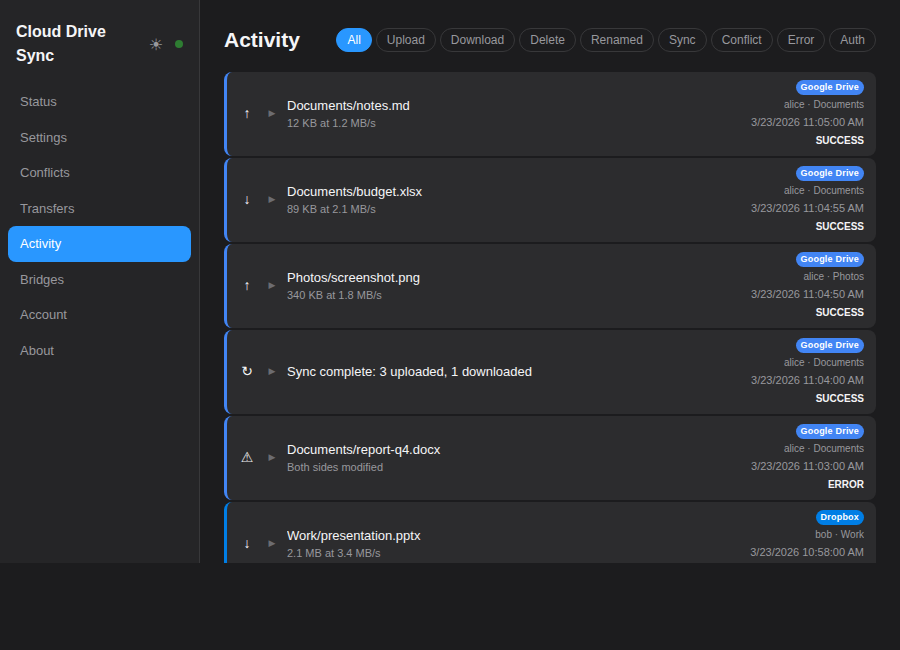This screenshot has width=900, height=650.
Task: Filter activity by Conflict
Action: tap(742, 40)
